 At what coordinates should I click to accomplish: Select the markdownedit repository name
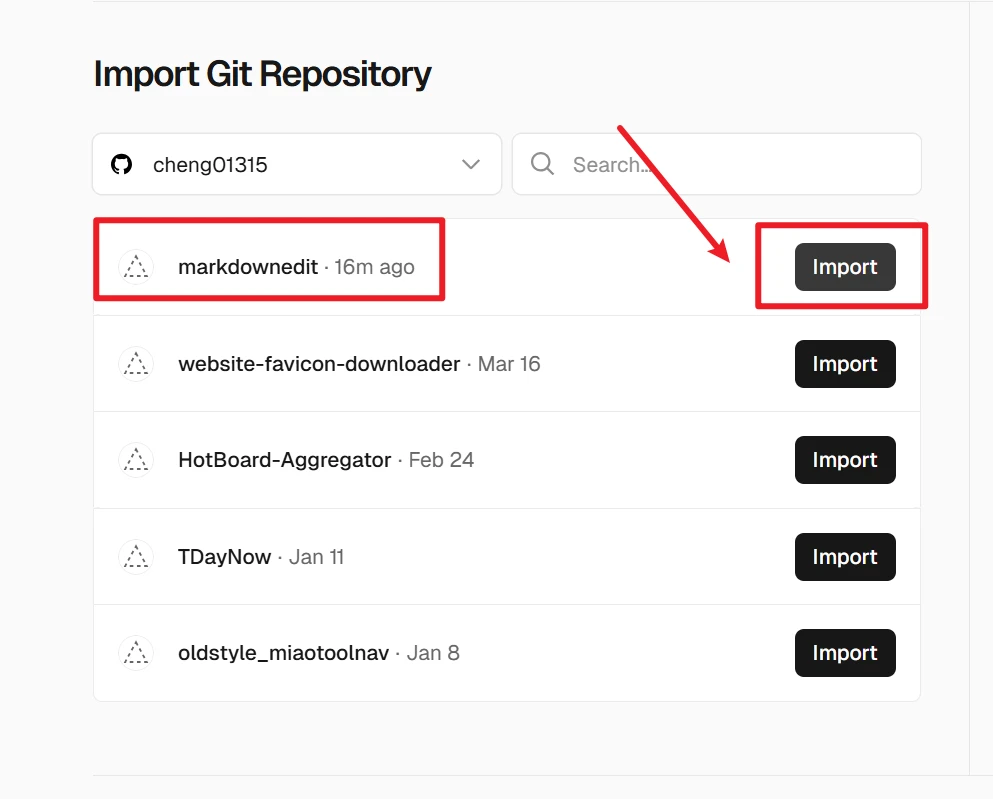(247, 267)
